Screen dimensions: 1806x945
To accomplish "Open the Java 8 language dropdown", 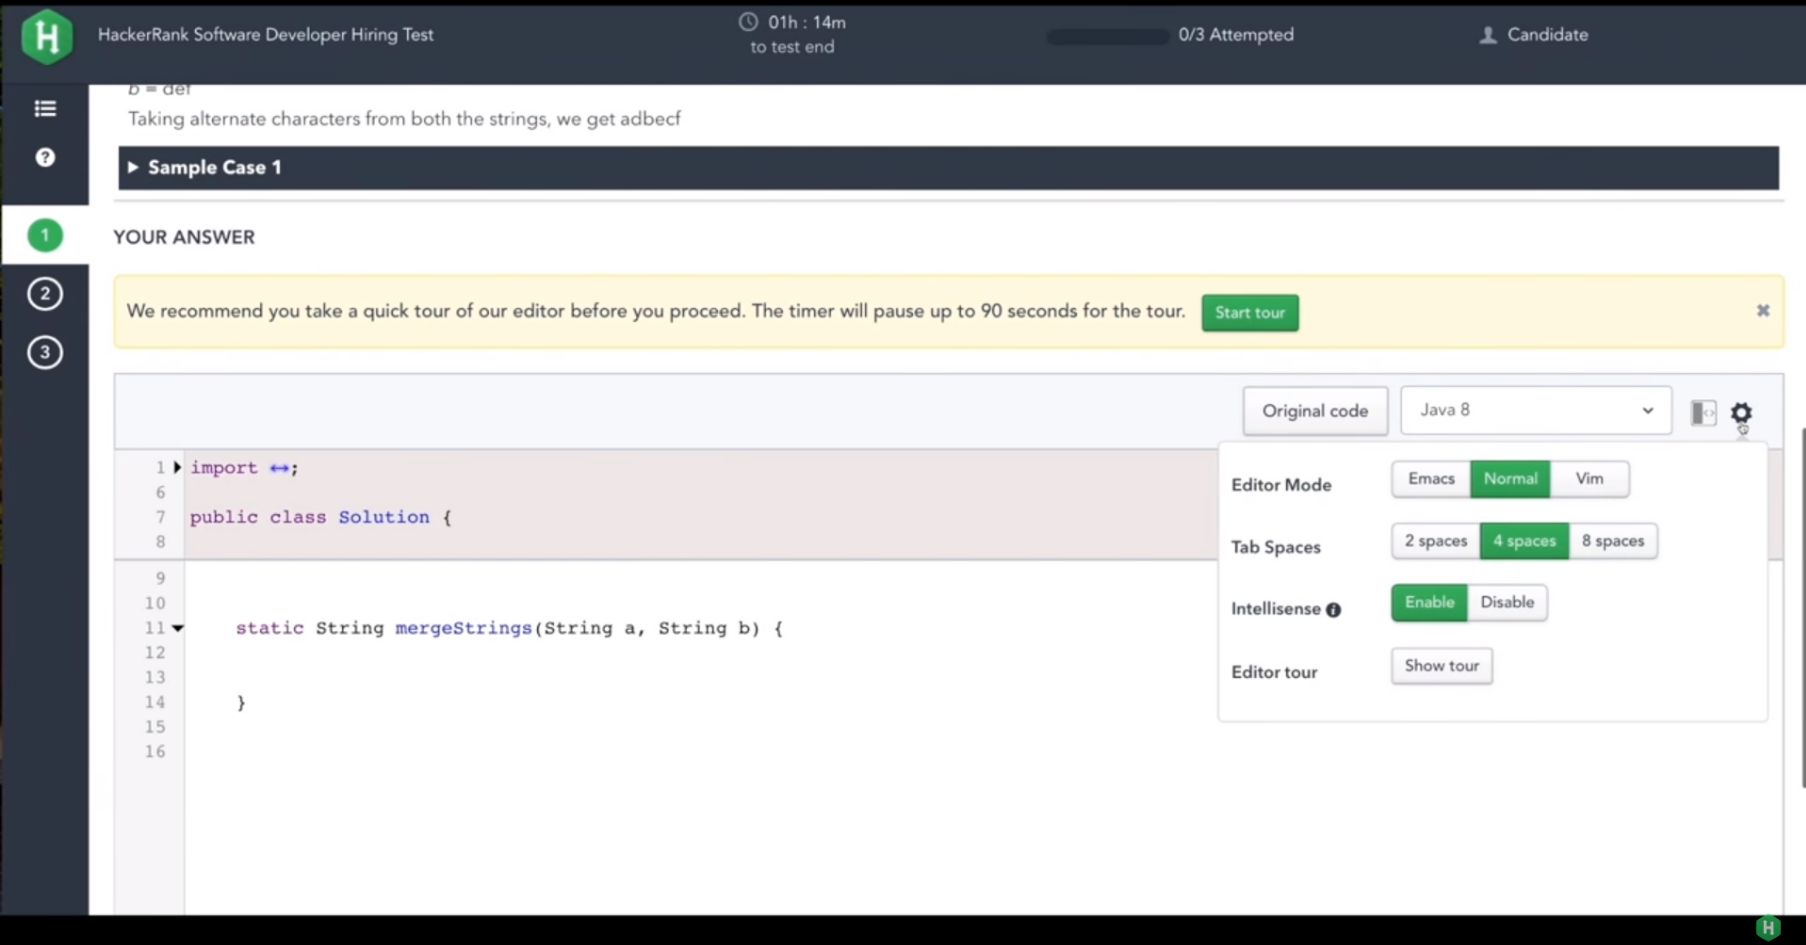I will (1535, 410).
